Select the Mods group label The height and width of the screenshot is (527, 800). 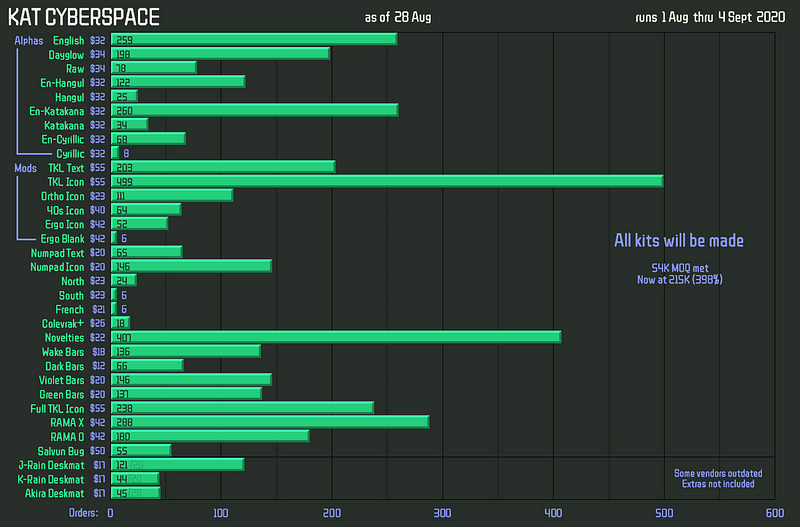[x=25, y=168]
